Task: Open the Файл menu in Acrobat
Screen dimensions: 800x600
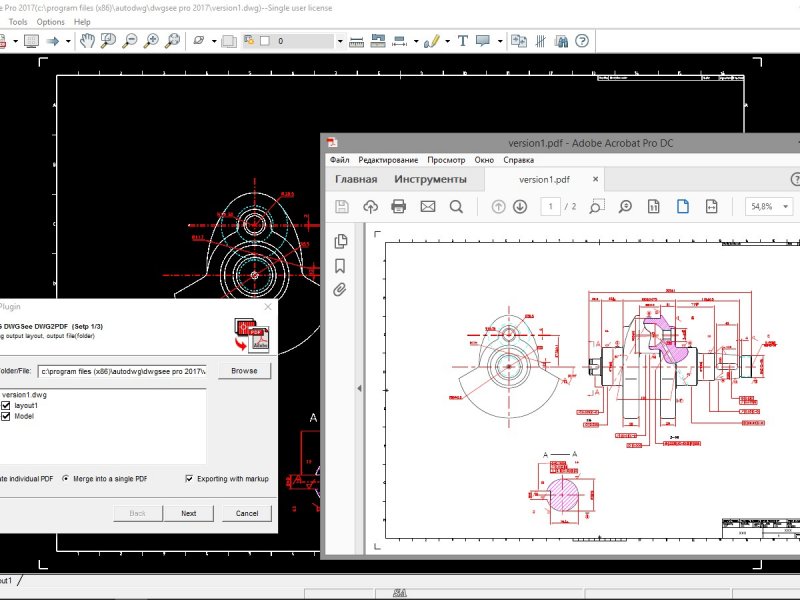Action: pos(339,160)
